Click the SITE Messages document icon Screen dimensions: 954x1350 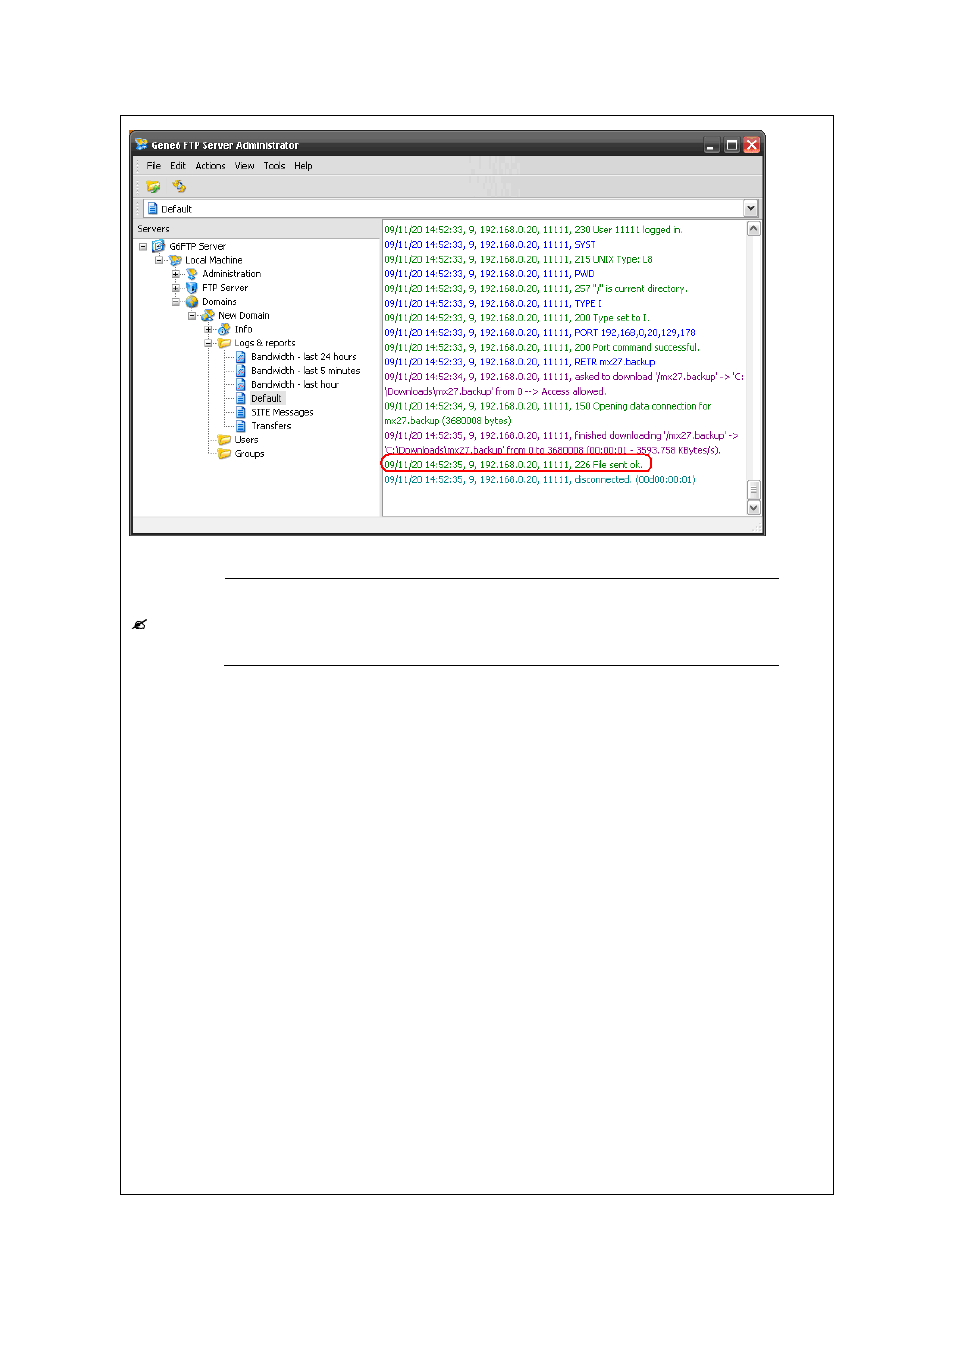[x=241, y=412]
